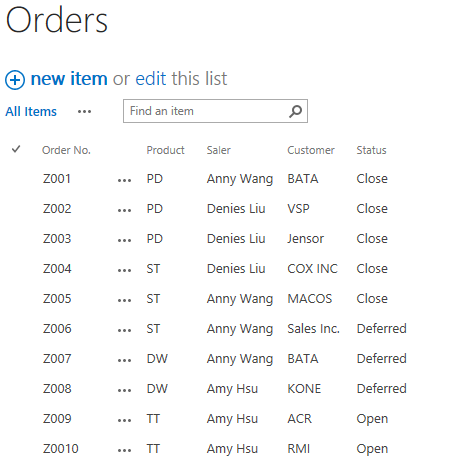Toggle the select-all checkmark in header
This screenshot has width=460, height=463.
pyautogui.click(x=16, y=149)
